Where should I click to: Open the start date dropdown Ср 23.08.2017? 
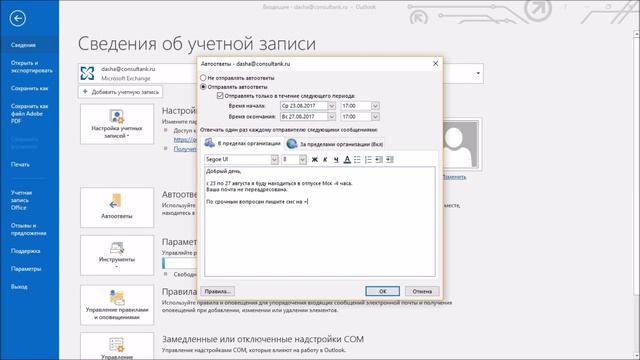[x=332, y=106]
